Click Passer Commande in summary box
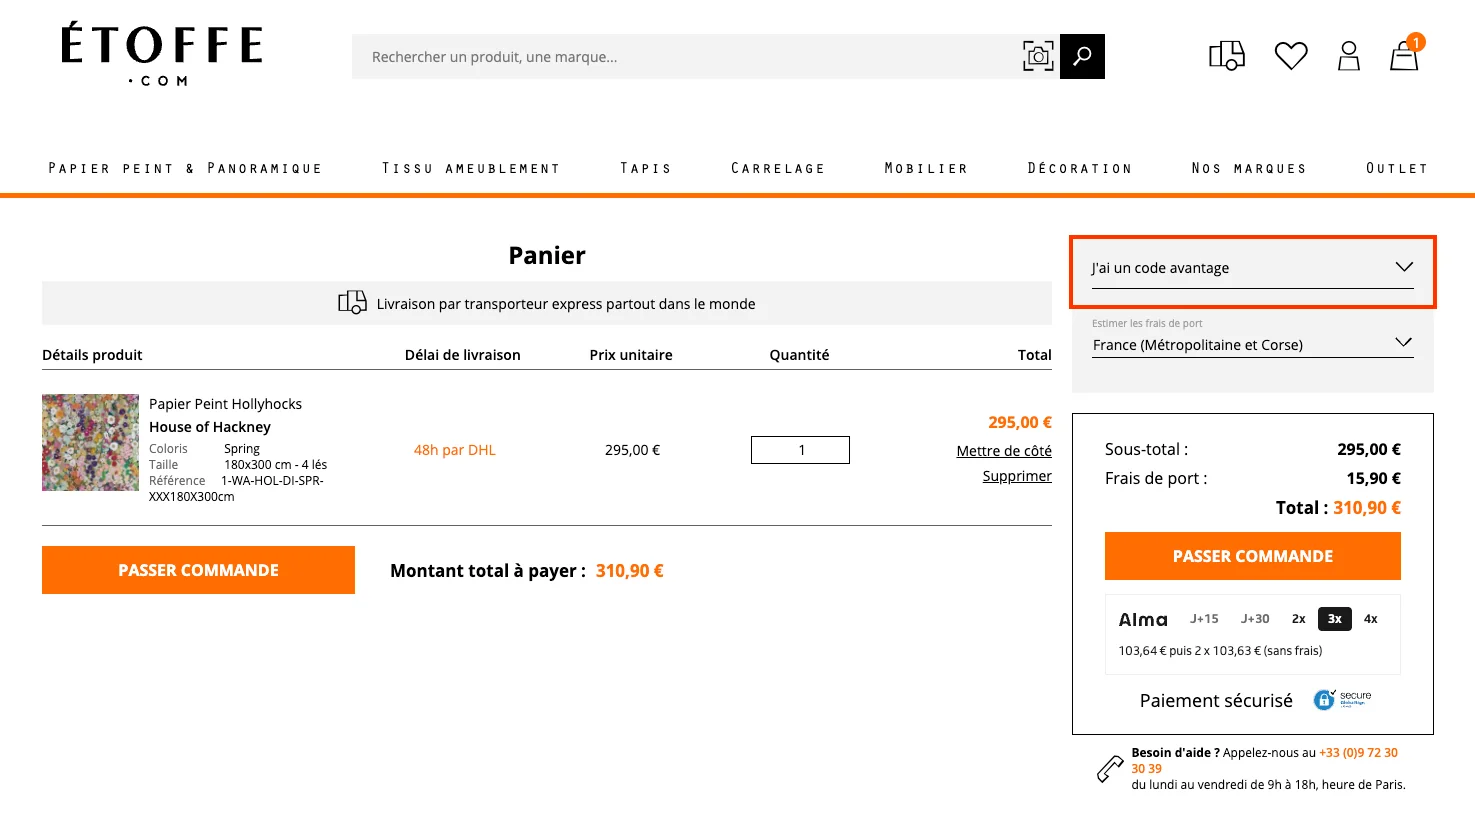 (x=1252, y=556)
